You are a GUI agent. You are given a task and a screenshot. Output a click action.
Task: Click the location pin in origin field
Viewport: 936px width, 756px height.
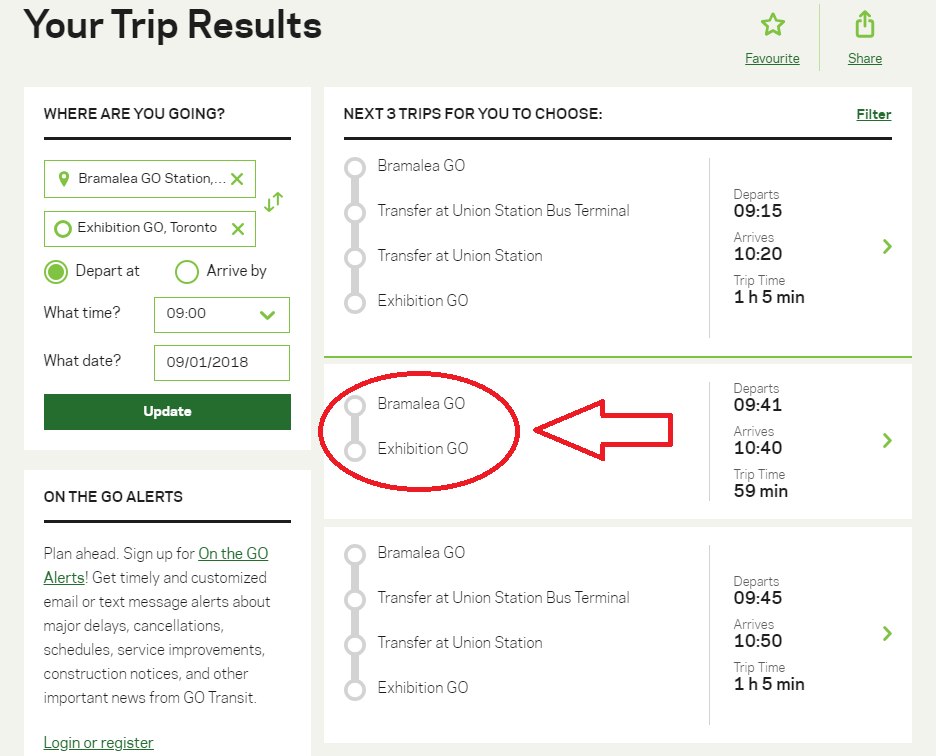click(x=64, y=179)
